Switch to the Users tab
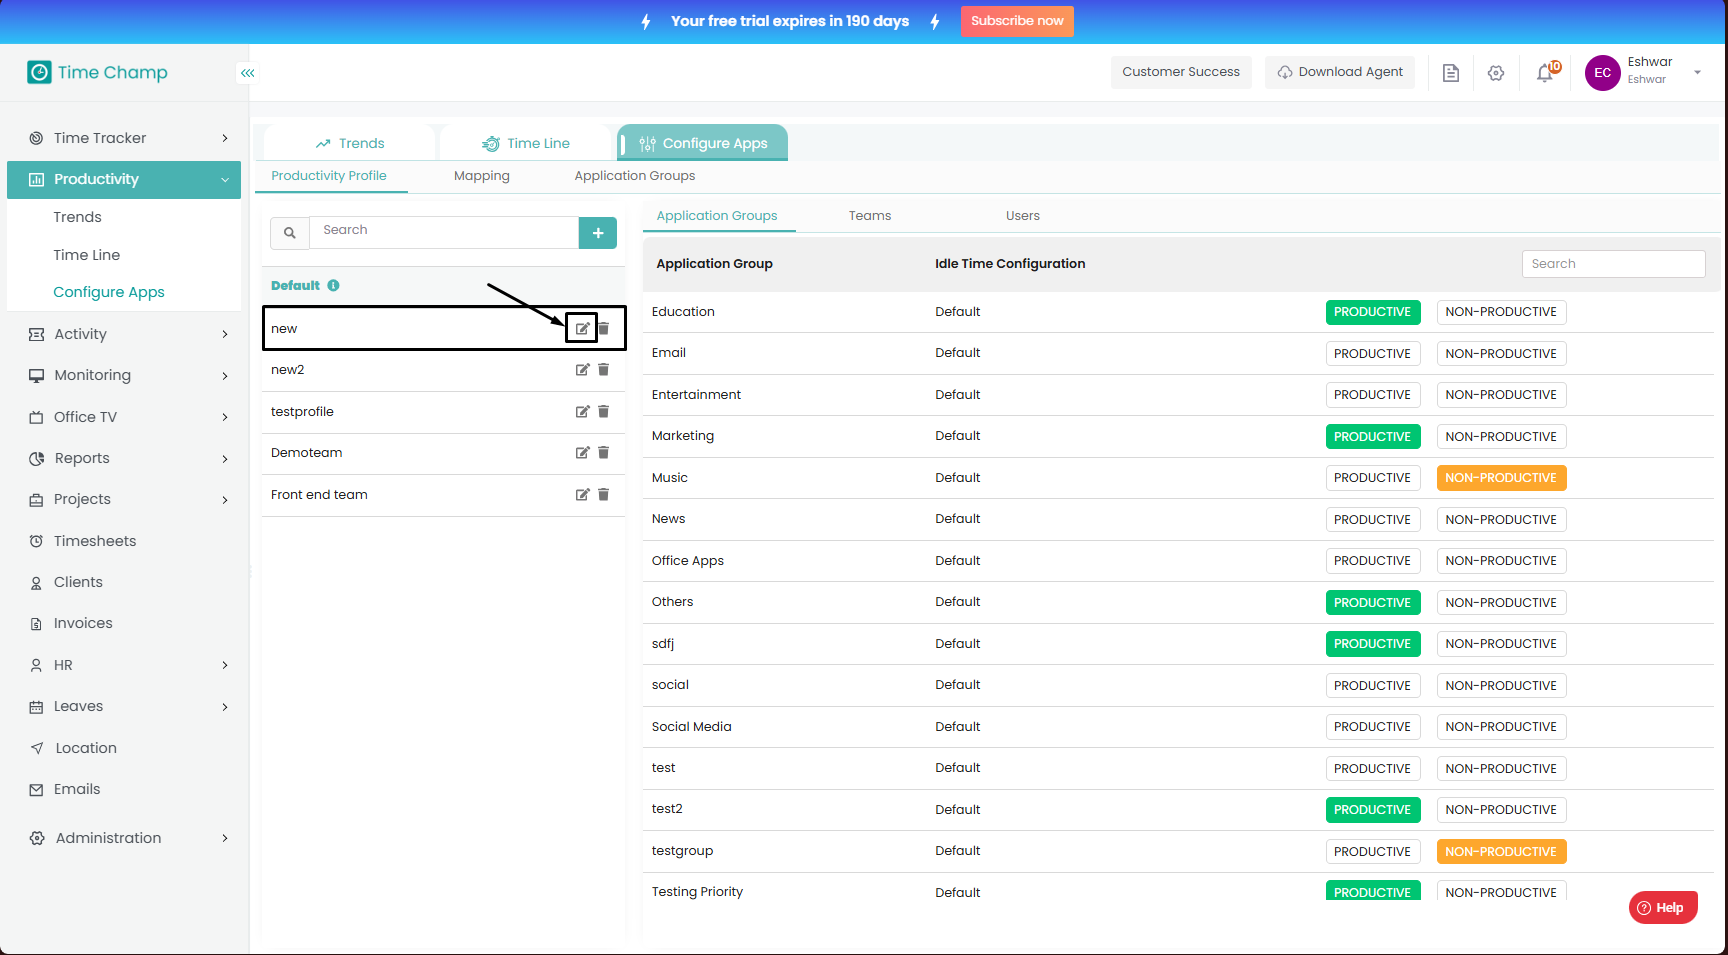Image resolution: width=1728 pixels, height=955 pixels. point(1023,216)
